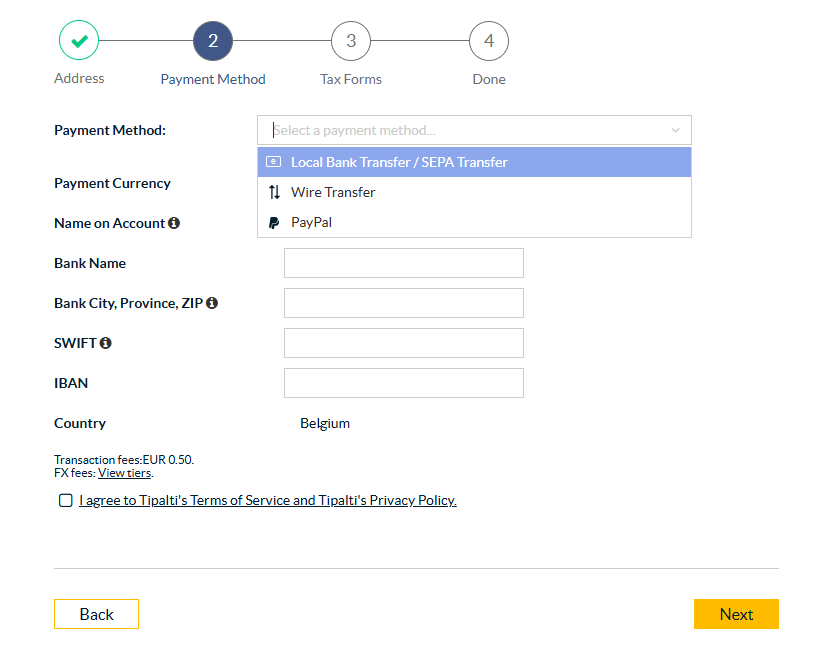
Task: Click the green Address step checkmark icon
Action: pos(79,41)
